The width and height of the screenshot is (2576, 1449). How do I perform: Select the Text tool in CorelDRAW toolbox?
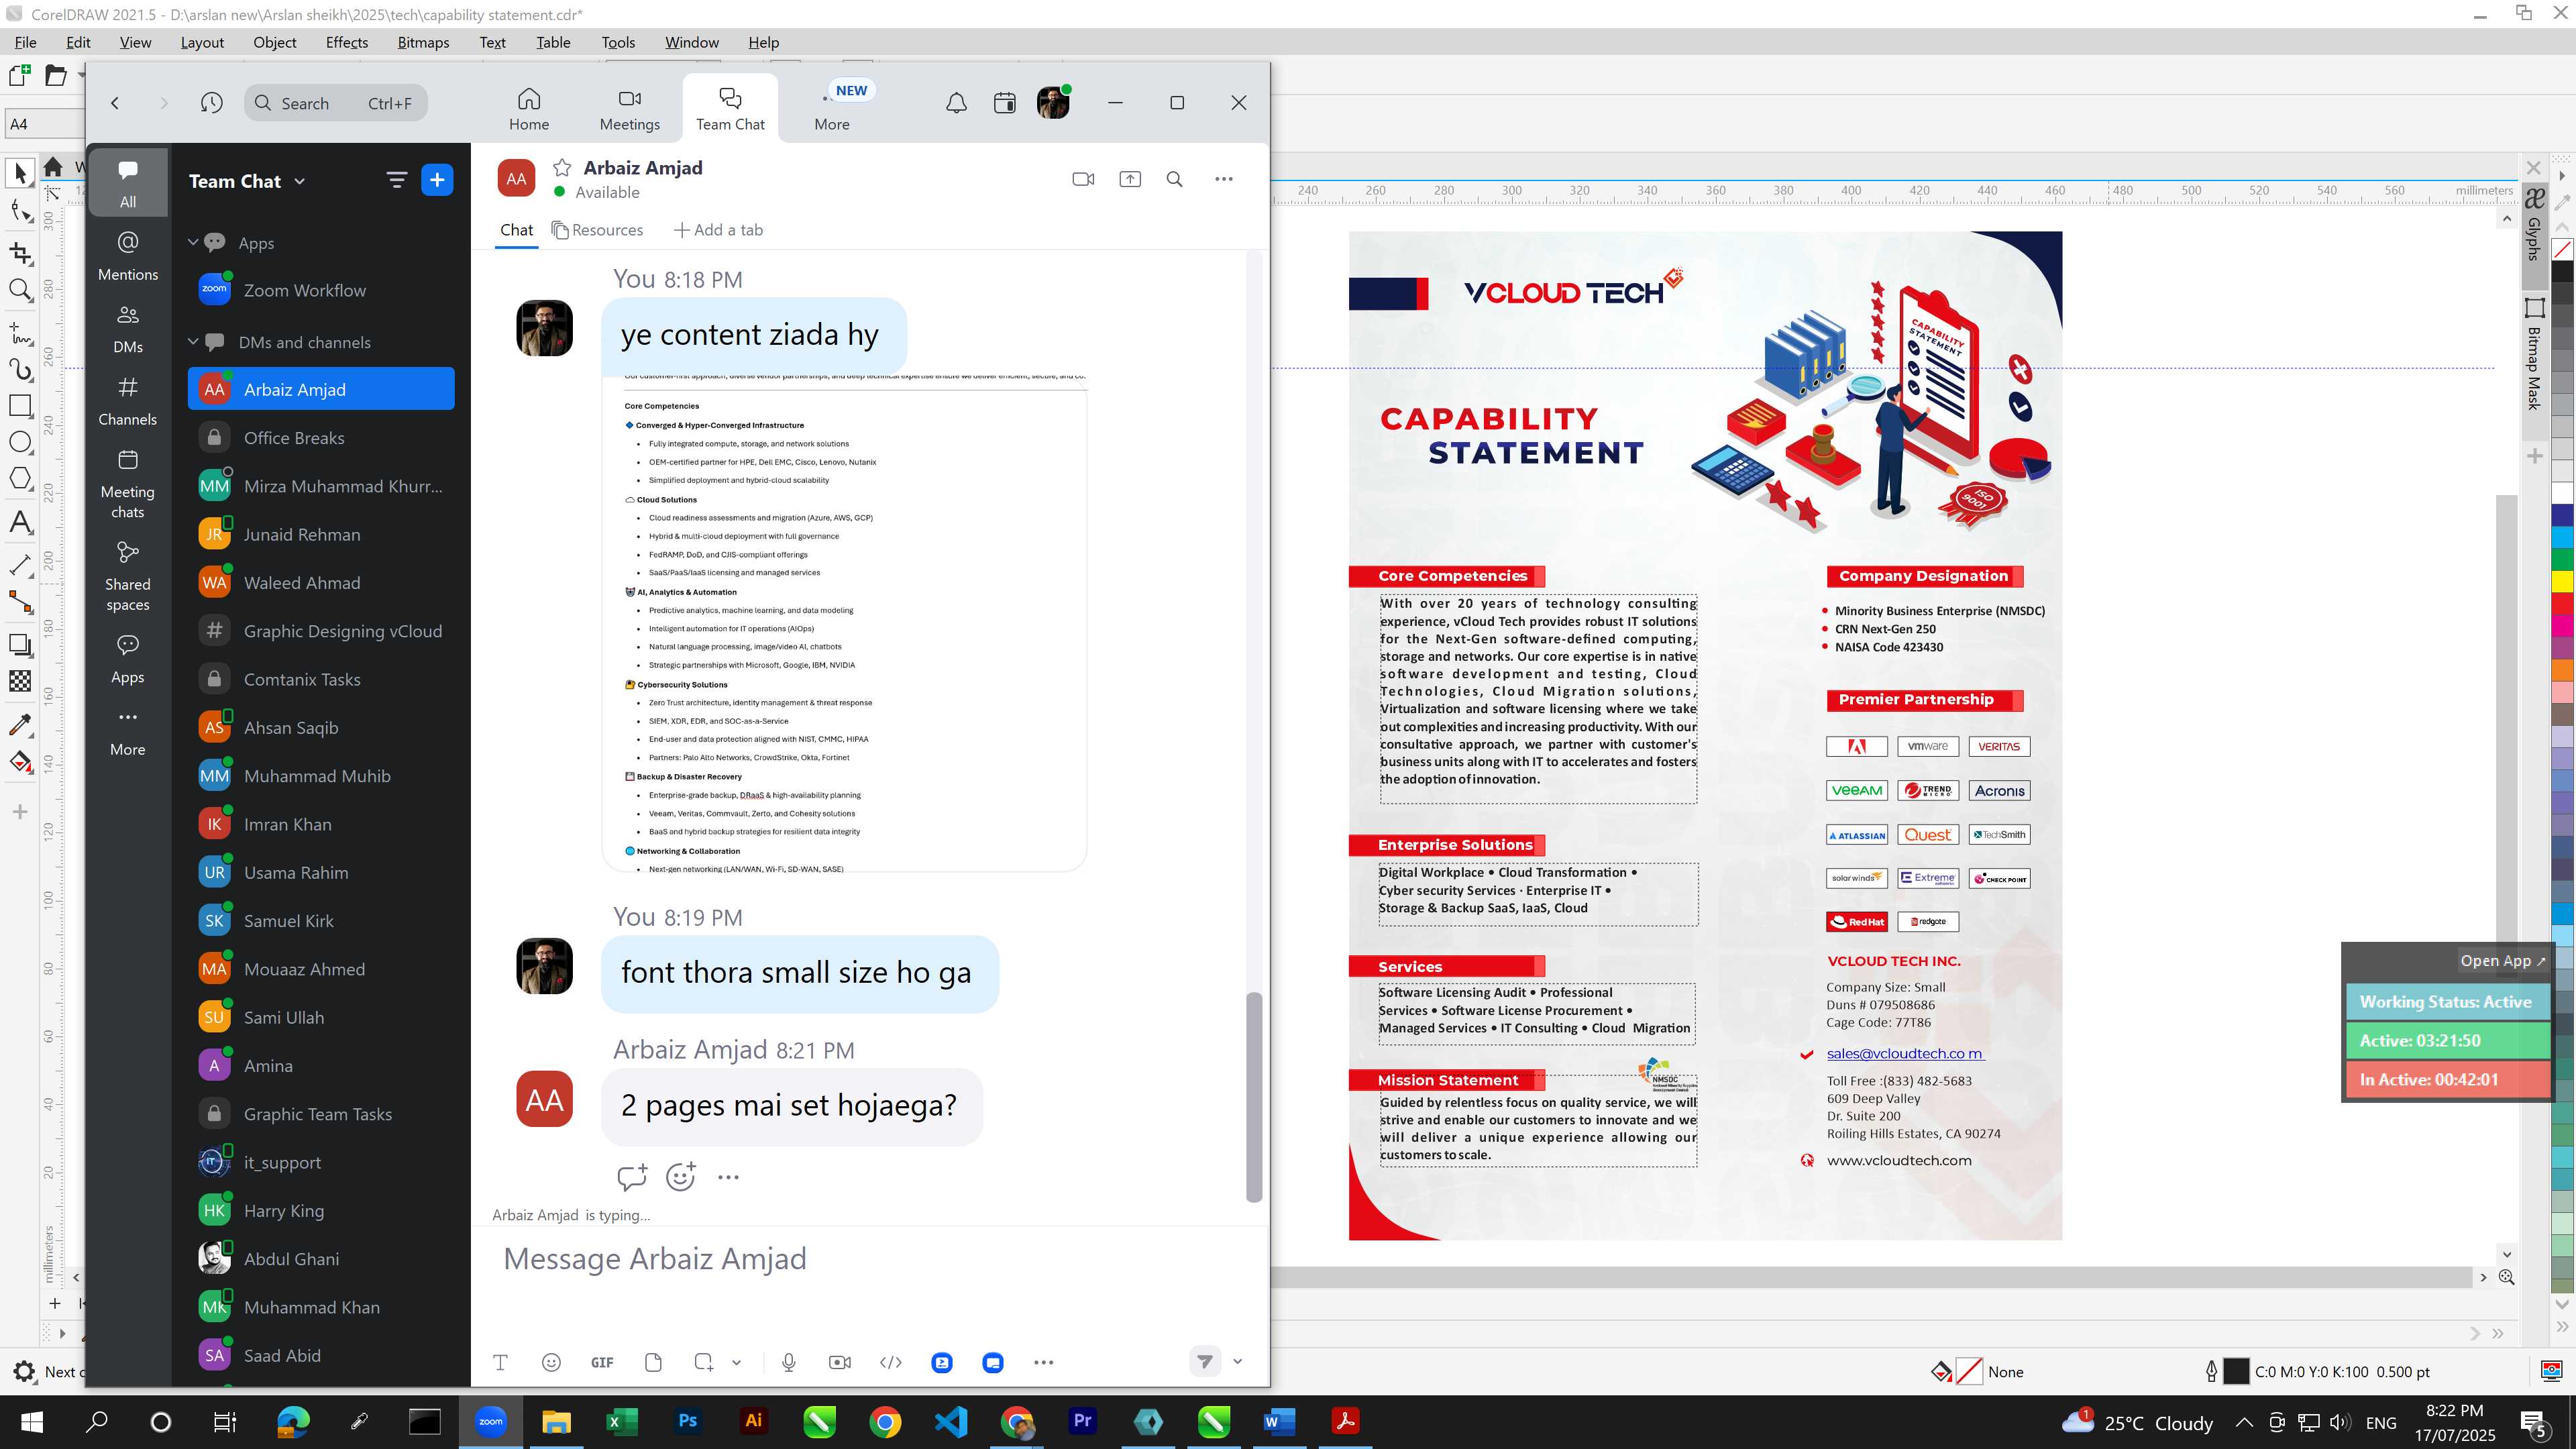click(x=20, y=523)
